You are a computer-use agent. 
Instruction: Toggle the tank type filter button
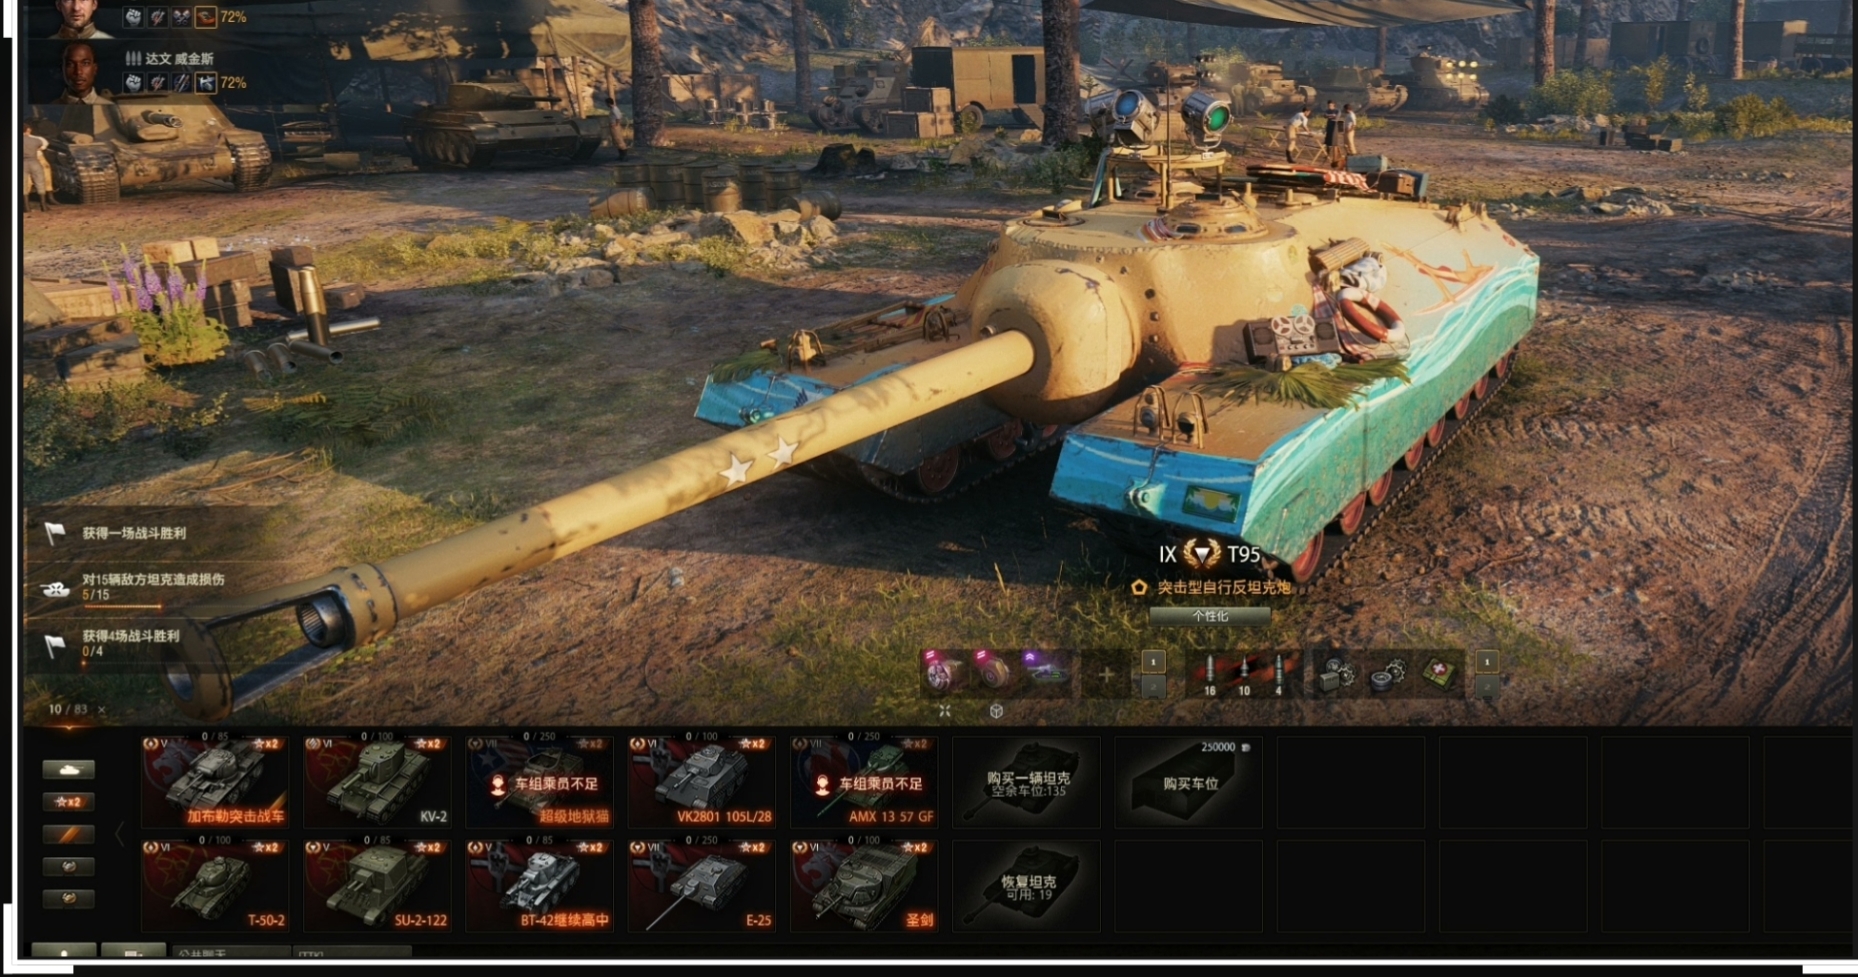tap(69, 770)
